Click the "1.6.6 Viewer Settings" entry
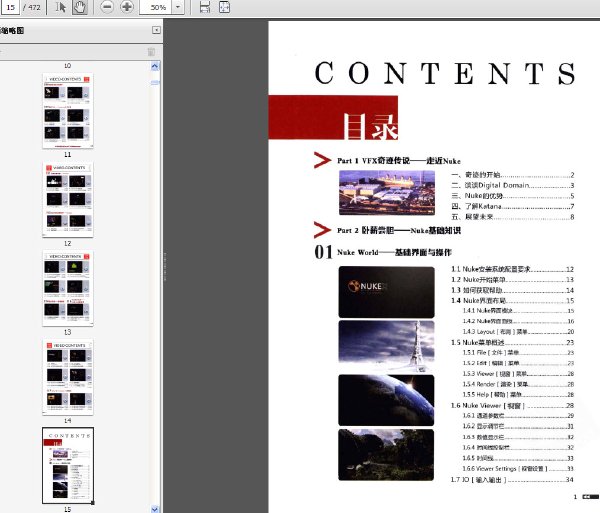The width and height of the screenshot is (600, 513). (518, 469)
